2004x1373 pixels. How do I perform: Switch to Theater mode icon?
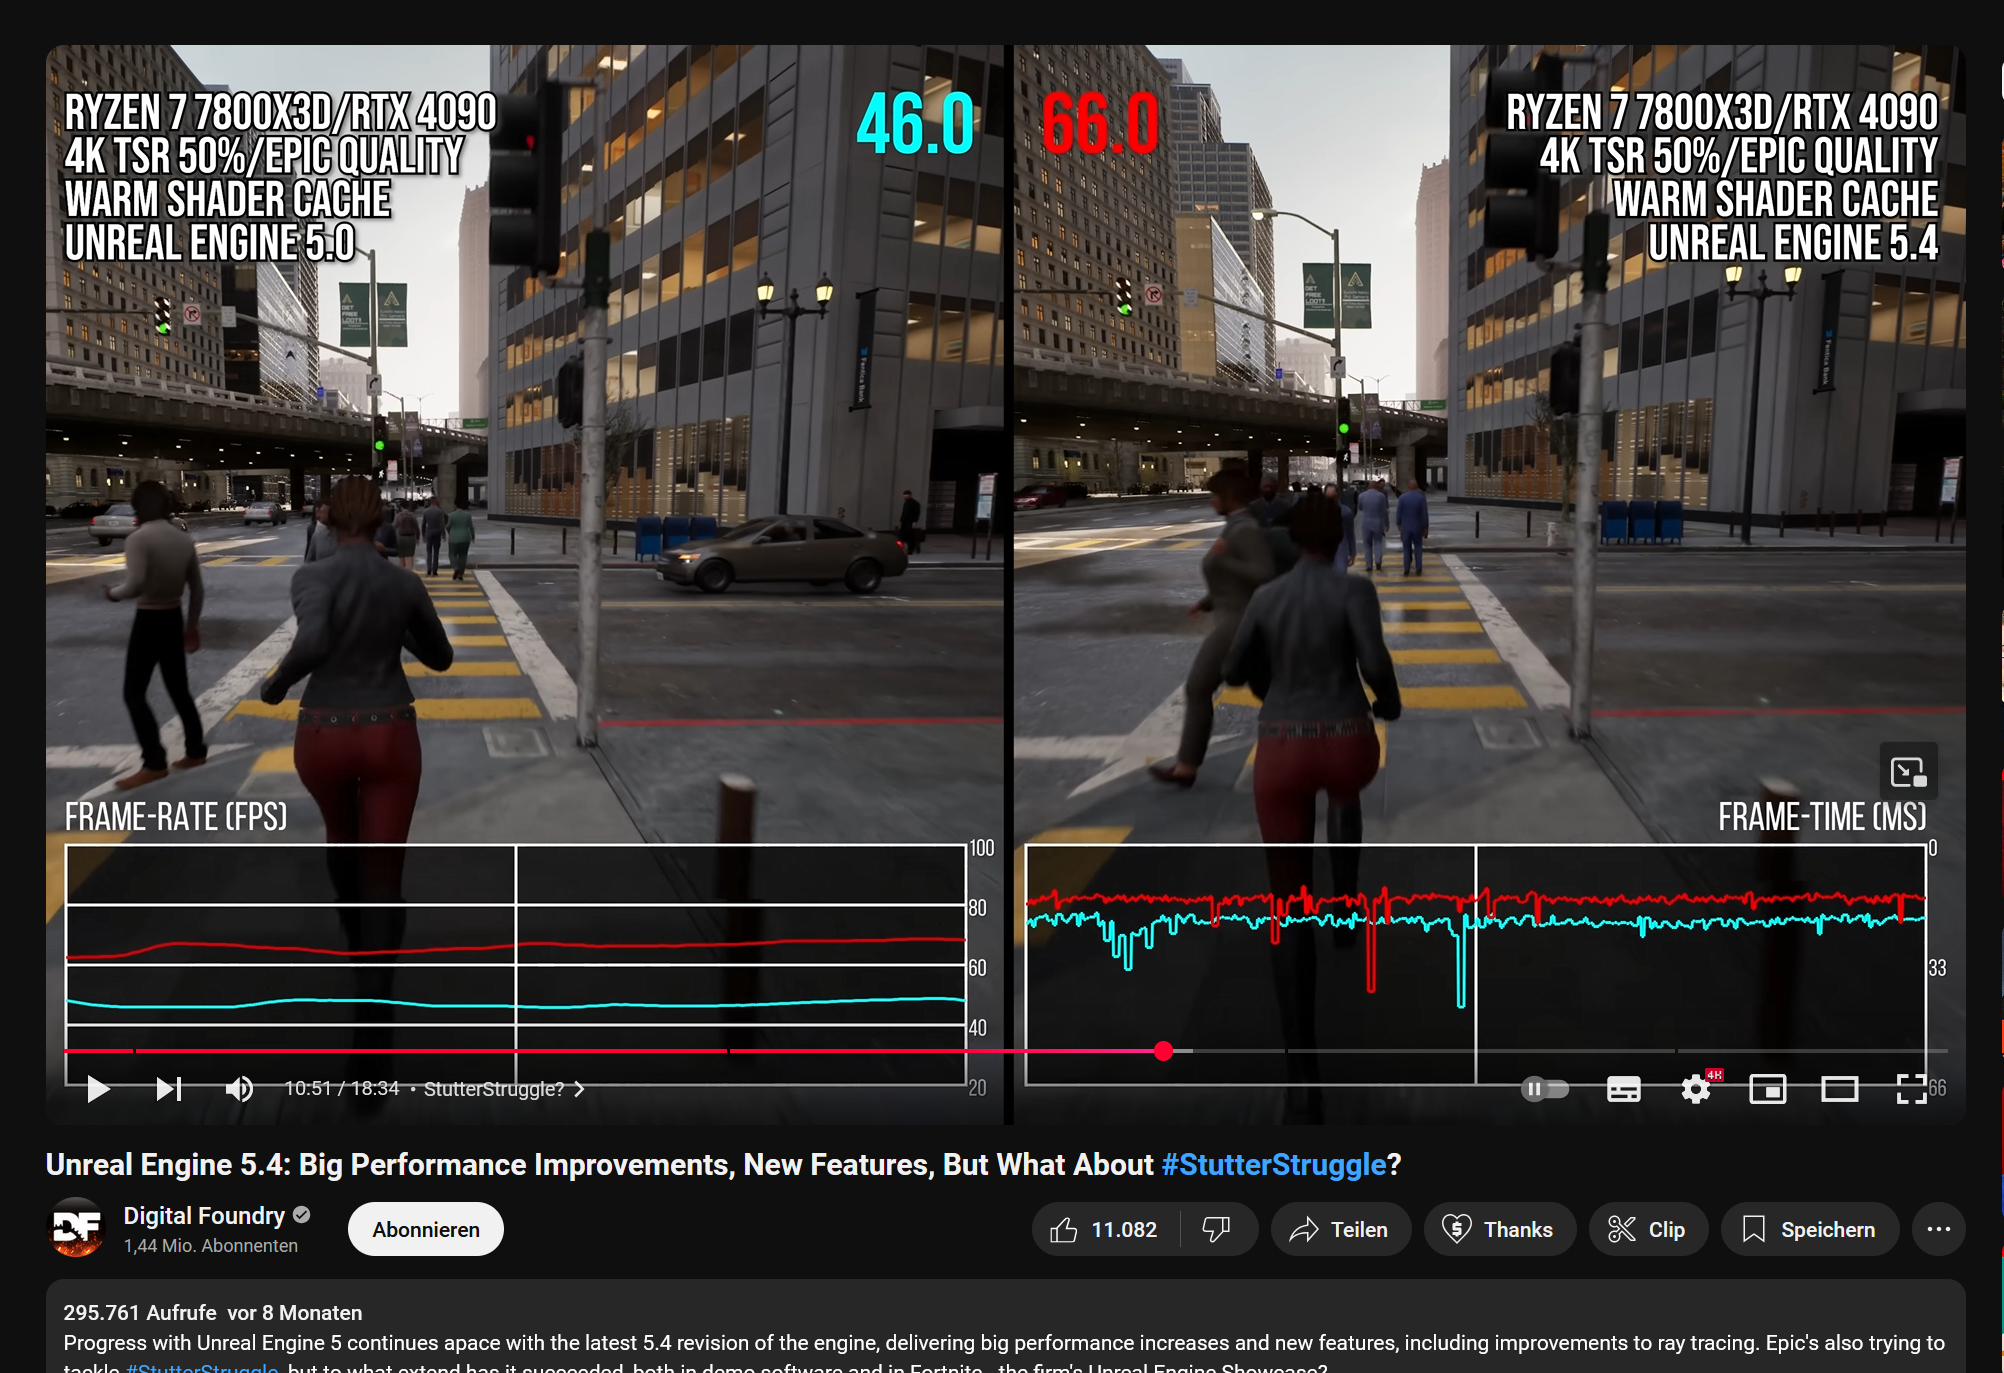coord(1840,1089)
